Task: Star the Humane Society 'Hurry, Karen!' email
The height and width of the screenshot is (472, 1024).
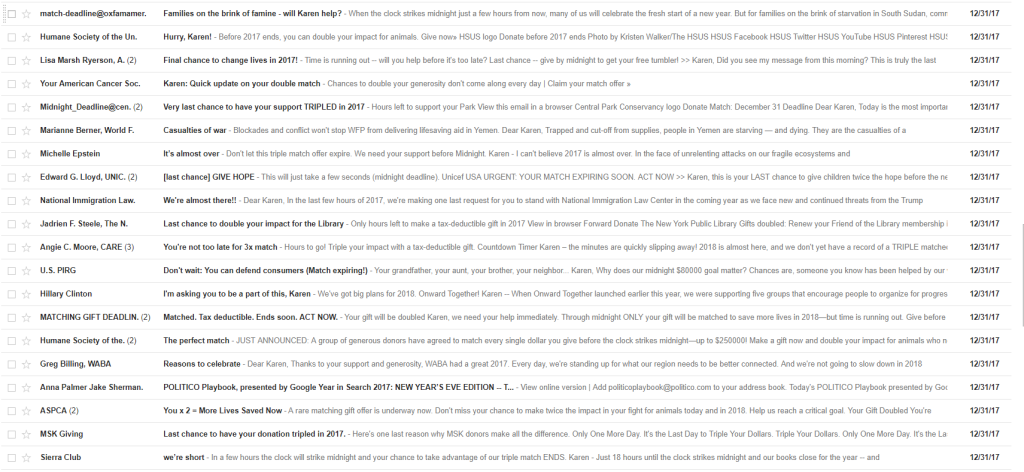Action: pos(26,37)
